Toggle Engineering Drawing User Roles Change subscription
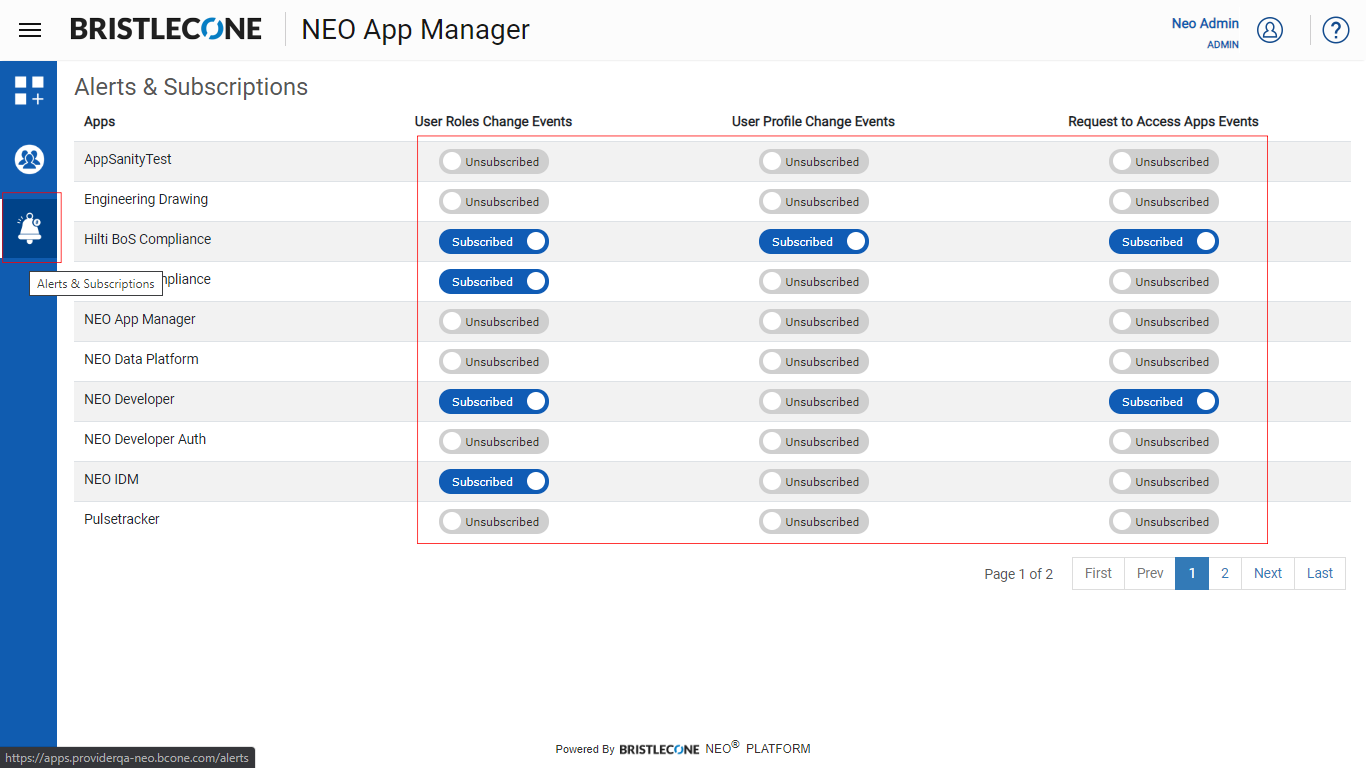The width and height of the screenshot is (1366, 768). [x=494, y=202]
